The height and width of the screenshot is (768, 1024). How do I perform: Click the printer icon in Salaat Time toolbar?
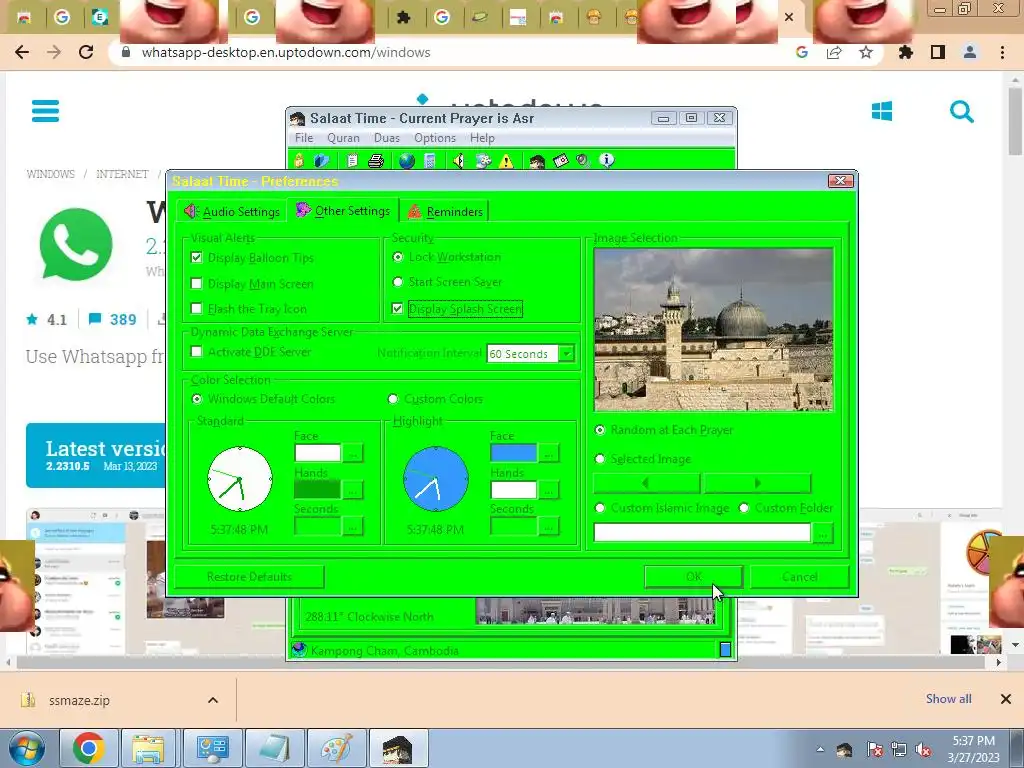pyautogui.click(x=376, y=161)
